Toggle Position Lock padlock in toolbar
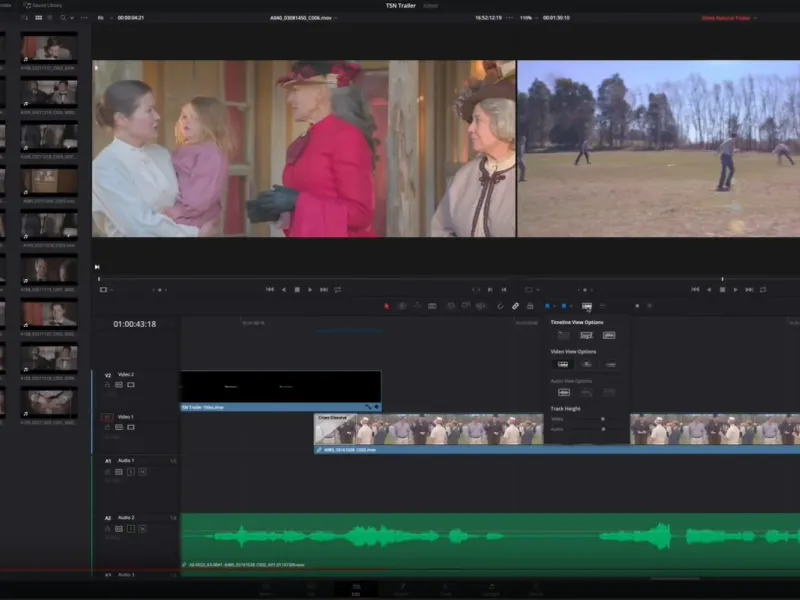This screenshot has height=600, width=800. click(x=530, y=306)
